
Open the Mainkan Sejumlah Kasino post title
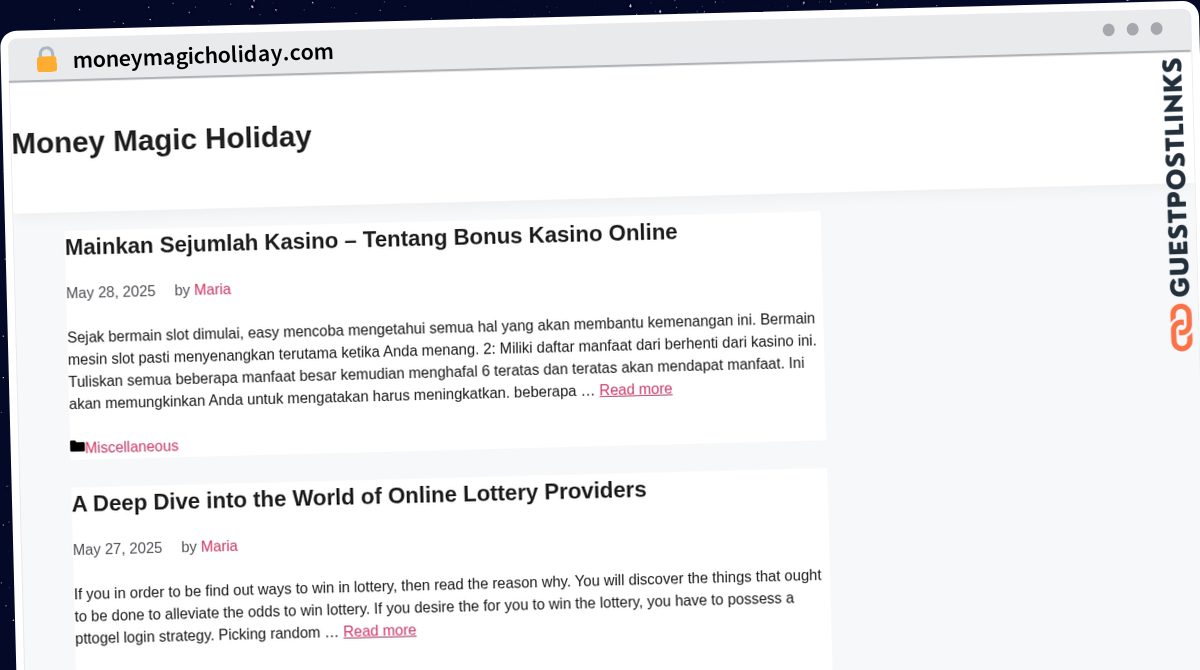point(371,238)
